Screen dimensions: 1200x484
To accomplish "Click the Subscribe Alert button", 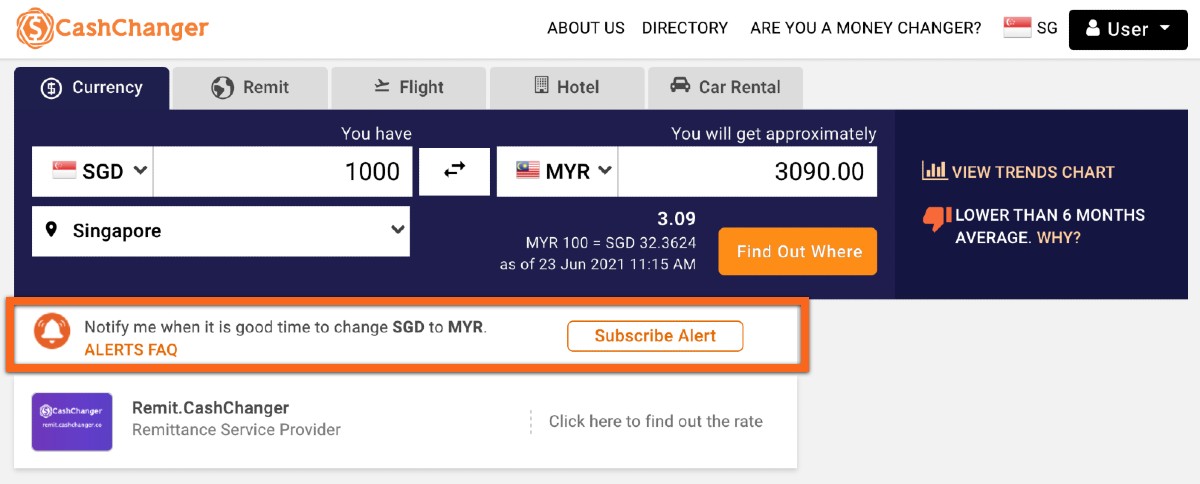I will [x=655, y=336].
